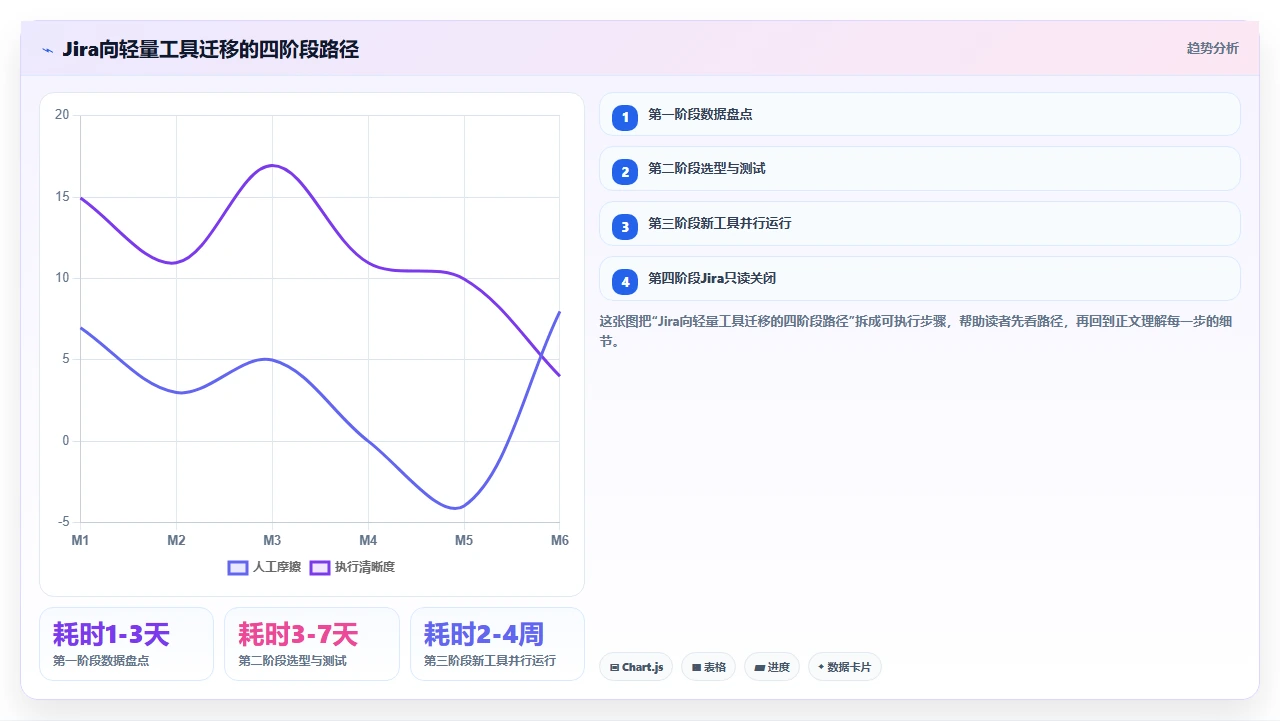This screenshot has height=721, width=1280.
Task: Open the 耗时1-3天 stat card
Action: 126,644
